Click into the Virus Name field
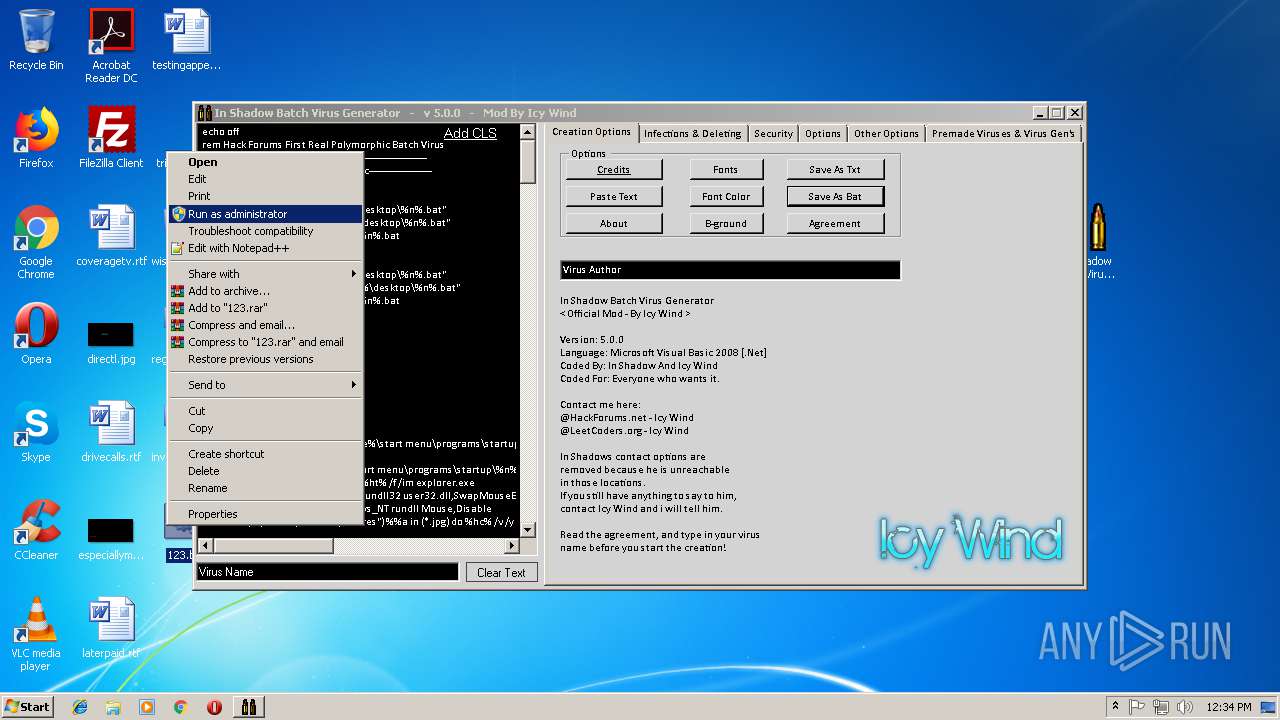This screenshot has width=1280, height=720. 327,572
